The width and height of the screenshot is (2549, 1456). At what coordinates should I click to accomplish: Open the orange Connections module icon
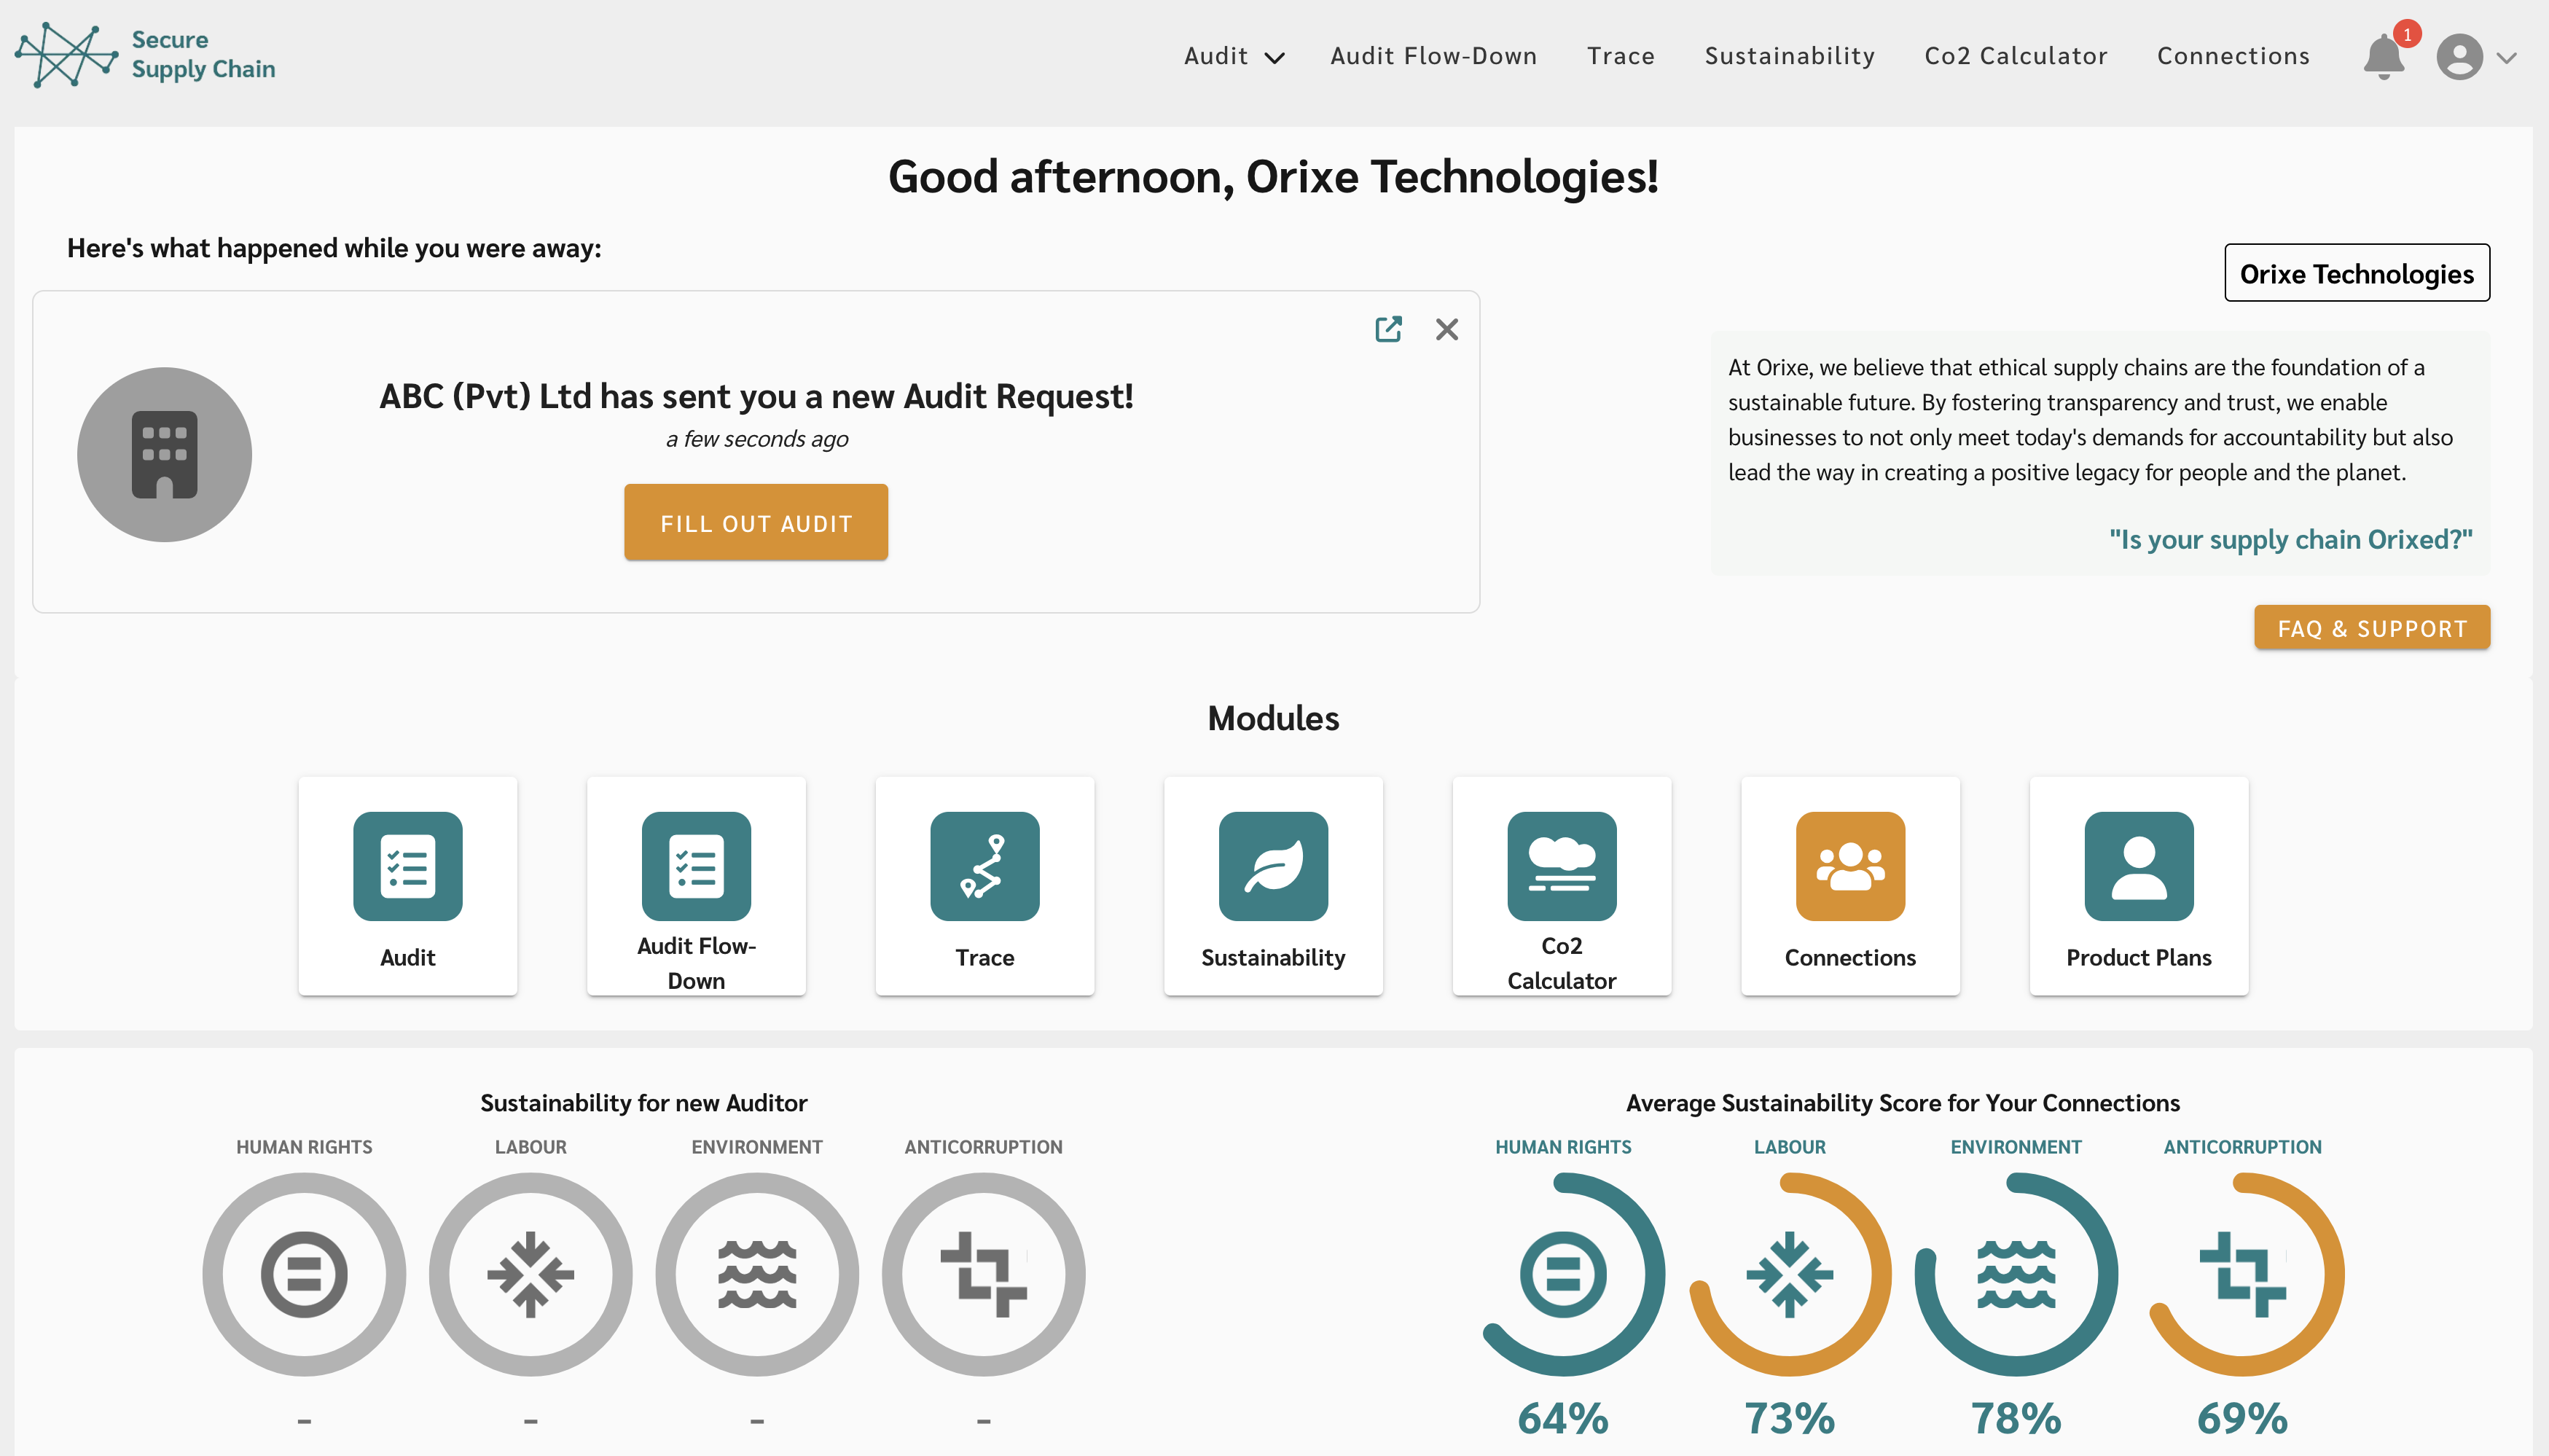click(x=1850, y=866)
